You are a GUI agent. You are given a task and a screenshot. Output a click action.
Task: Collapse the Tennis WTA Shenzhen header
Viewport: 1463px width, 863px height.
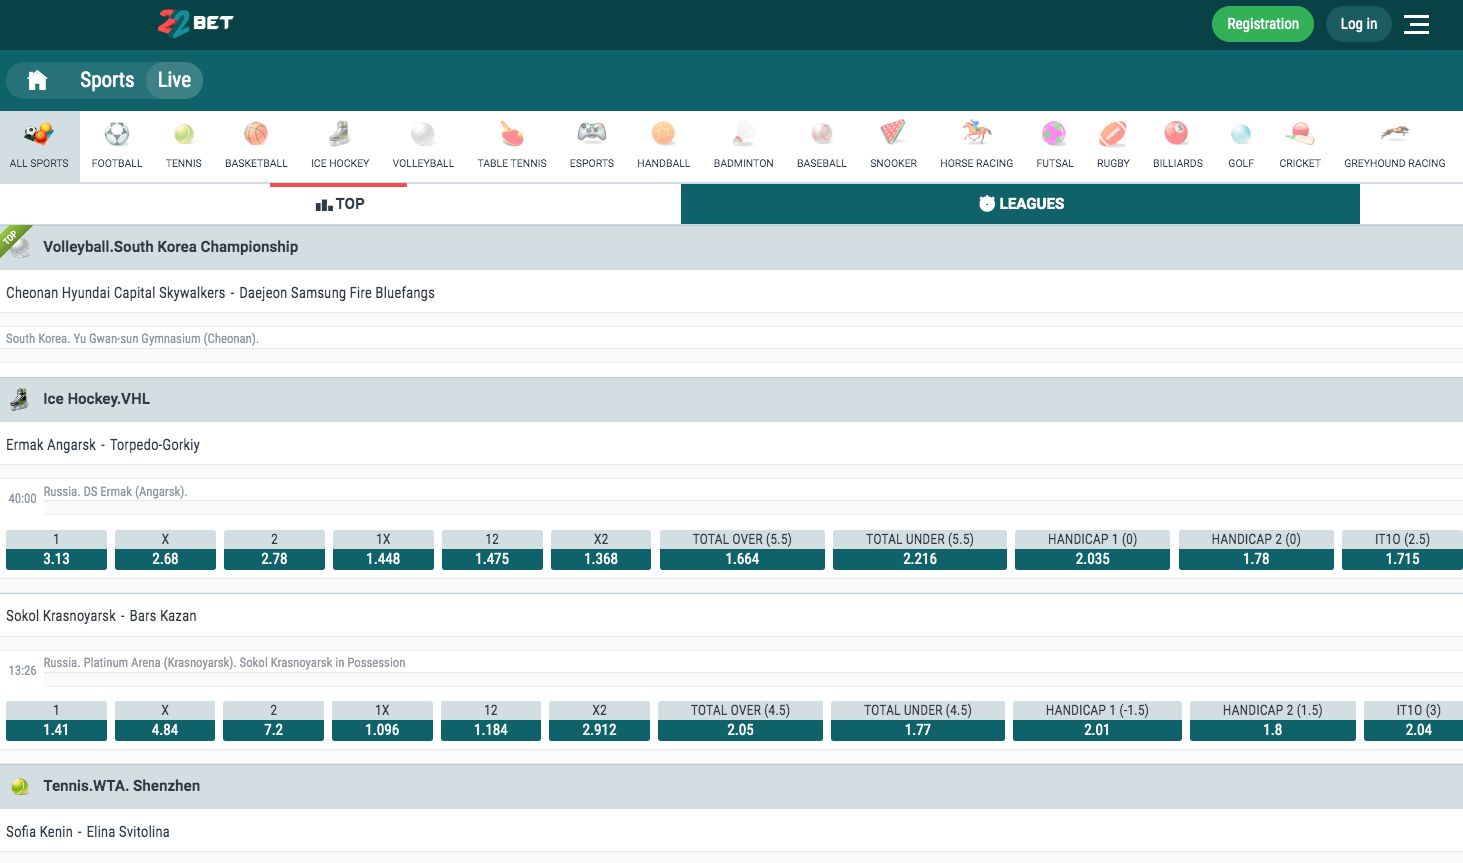tap(121, 786)
